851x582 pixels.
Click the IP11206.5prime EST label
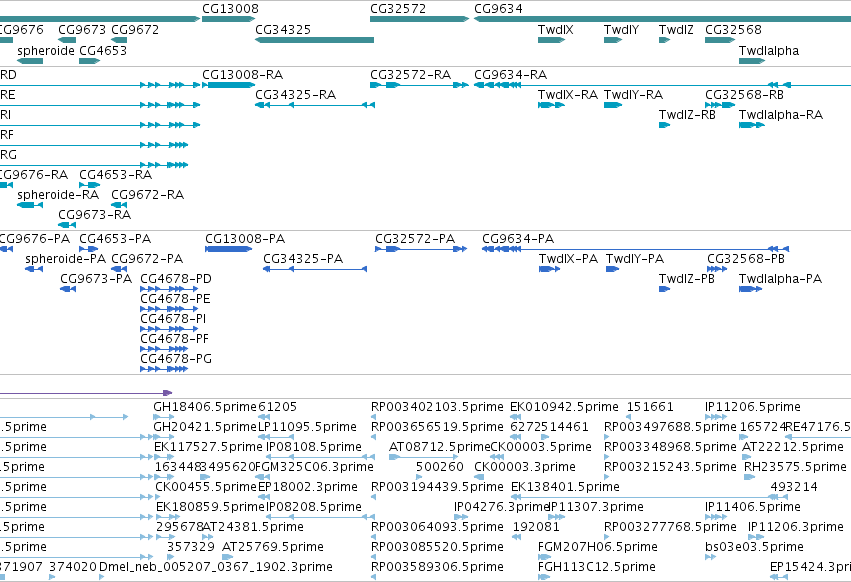tap(752, 407)
